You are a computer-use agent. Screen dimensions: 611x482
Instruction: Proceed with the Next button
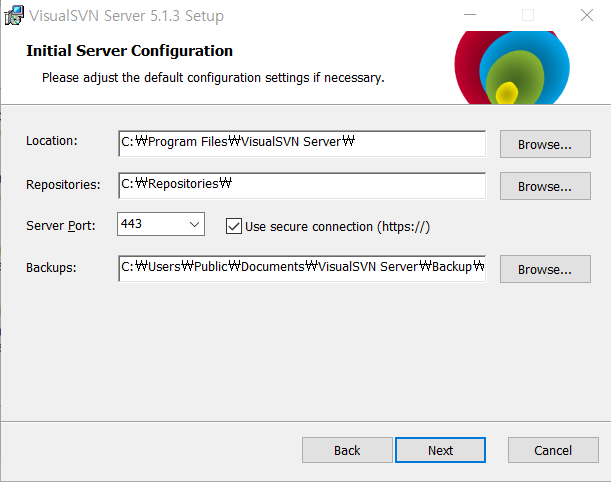tap(440, 450)
